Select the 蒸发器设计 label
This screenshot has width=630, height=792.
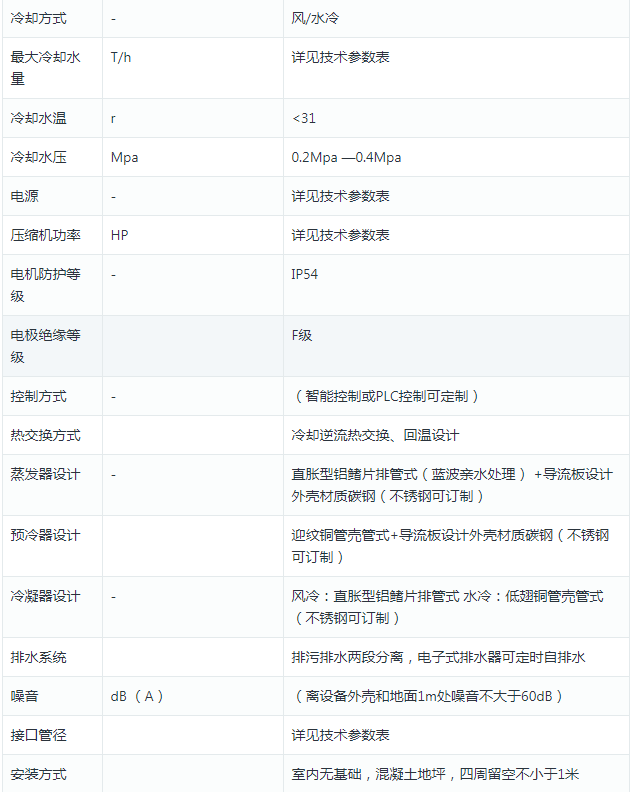45,474
